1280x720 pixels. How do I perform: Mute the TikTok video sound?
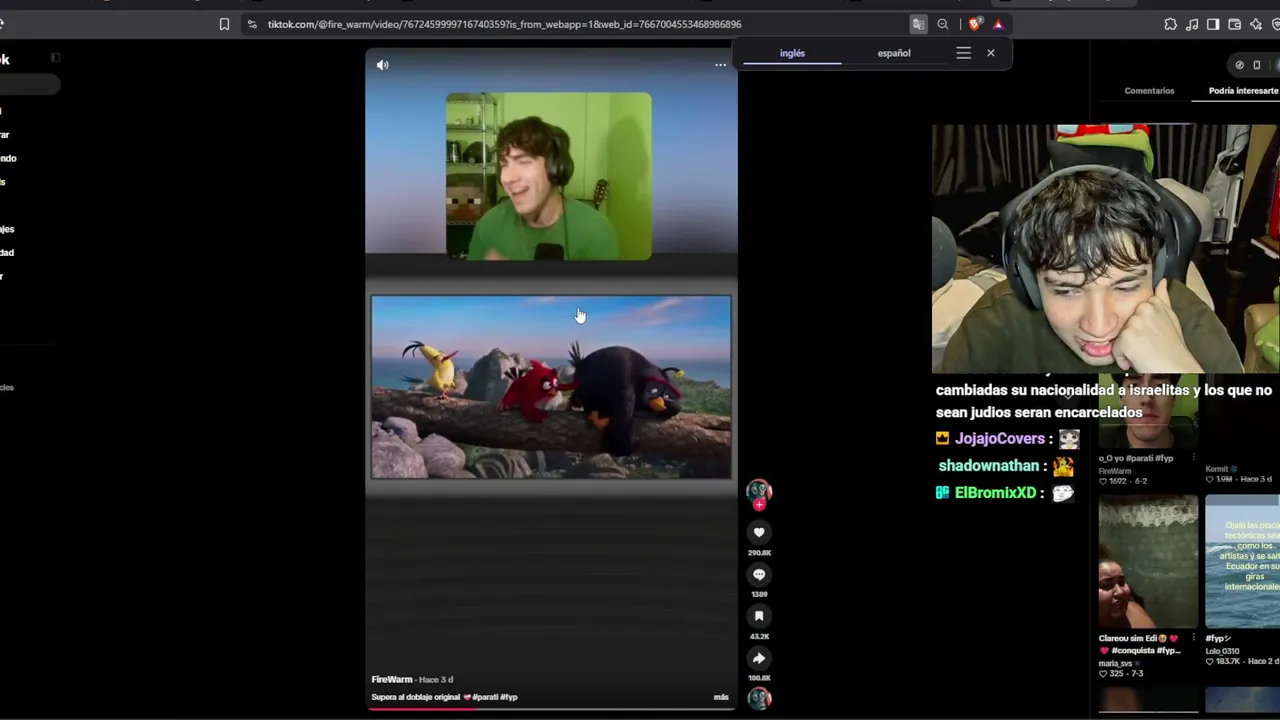[x=383, y=65]
